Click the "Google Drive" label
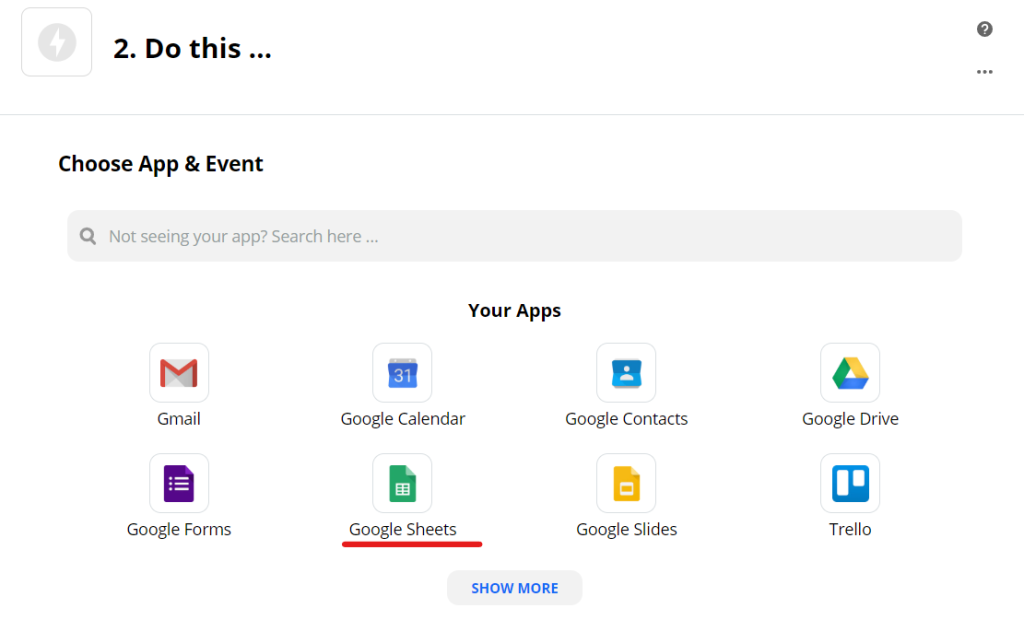The image size is (1024, 620). coord(850,419)
